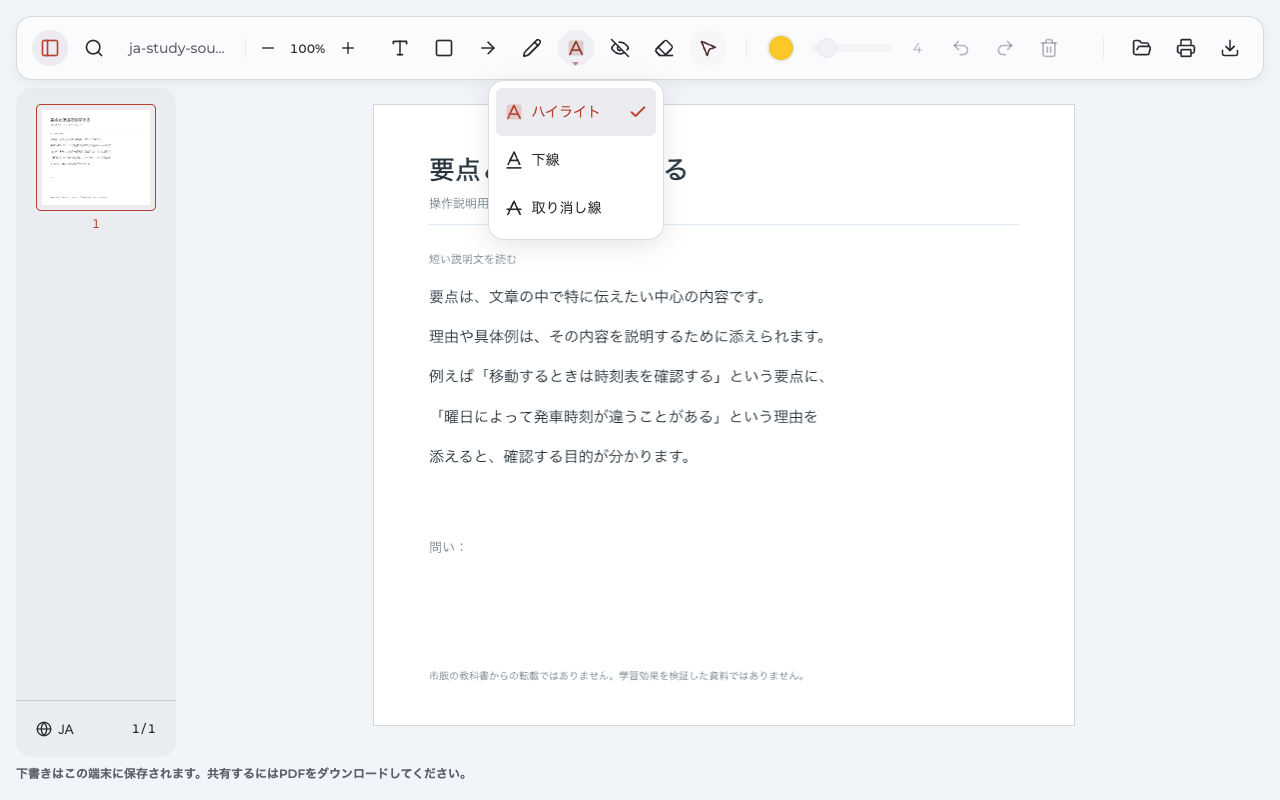The image size is (1280, 800).
Task: Click the 1/1 page counter
Action: [x=144, y=729]
